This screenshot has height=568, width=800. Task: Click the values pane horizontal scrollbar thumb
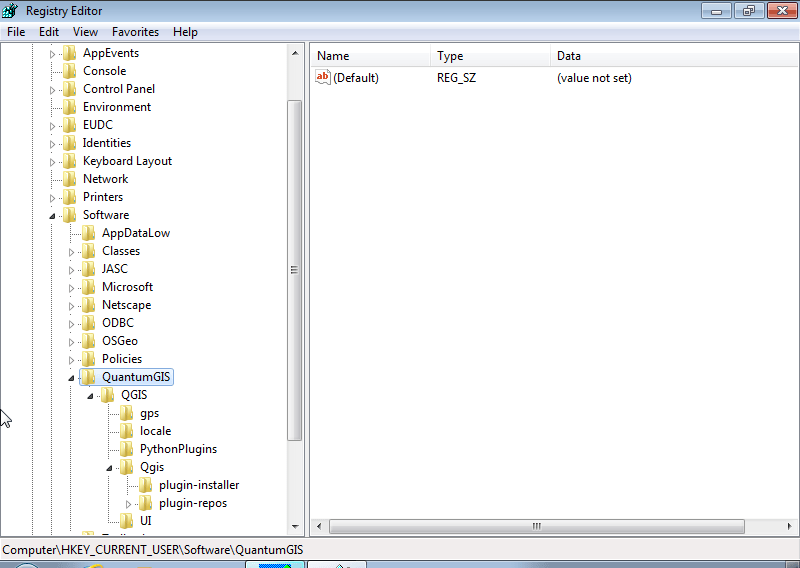[537, 526]
